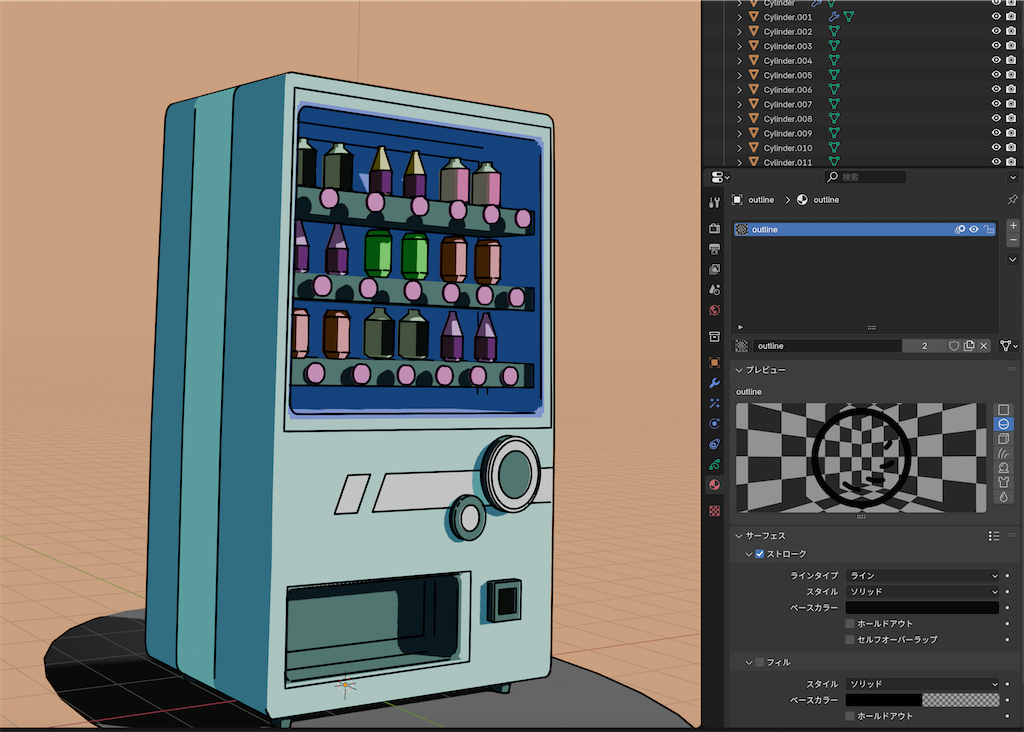Screen dimensions: 1024x732
Task: Open the Modifiers wrench tab
Action: (x=714, y=383)
